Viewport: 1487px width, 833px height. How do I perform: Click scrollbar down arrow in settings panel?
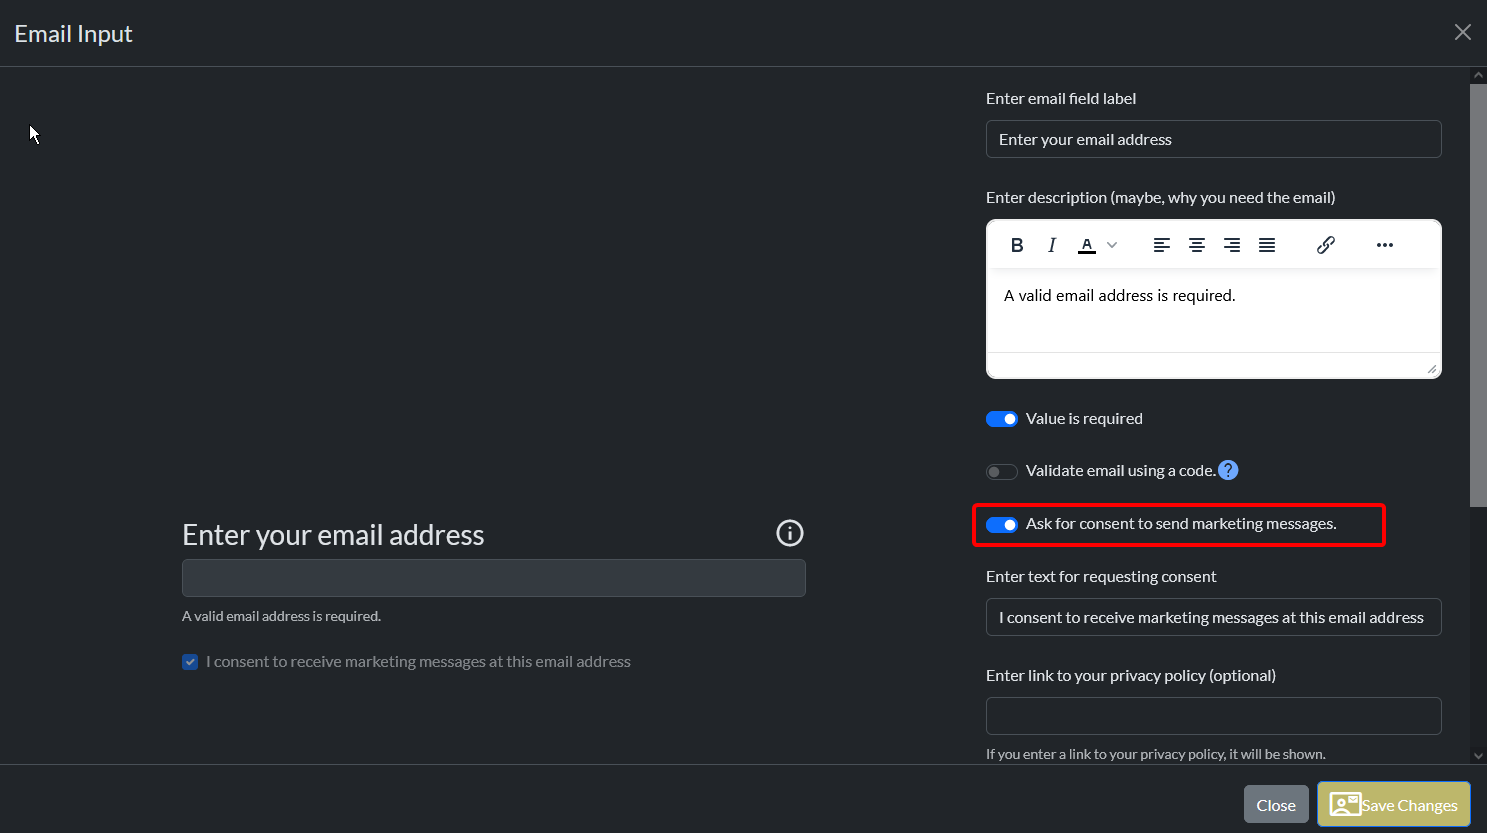pos(1478,756)
